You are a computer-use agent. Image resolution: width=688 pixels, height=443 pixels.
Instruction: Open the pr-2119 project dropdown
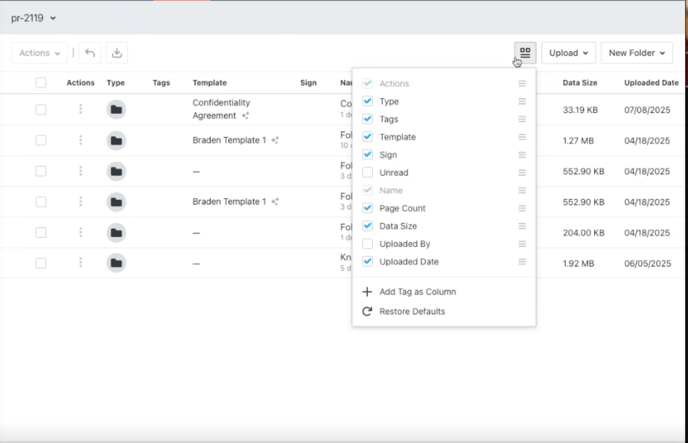[34, 18]
